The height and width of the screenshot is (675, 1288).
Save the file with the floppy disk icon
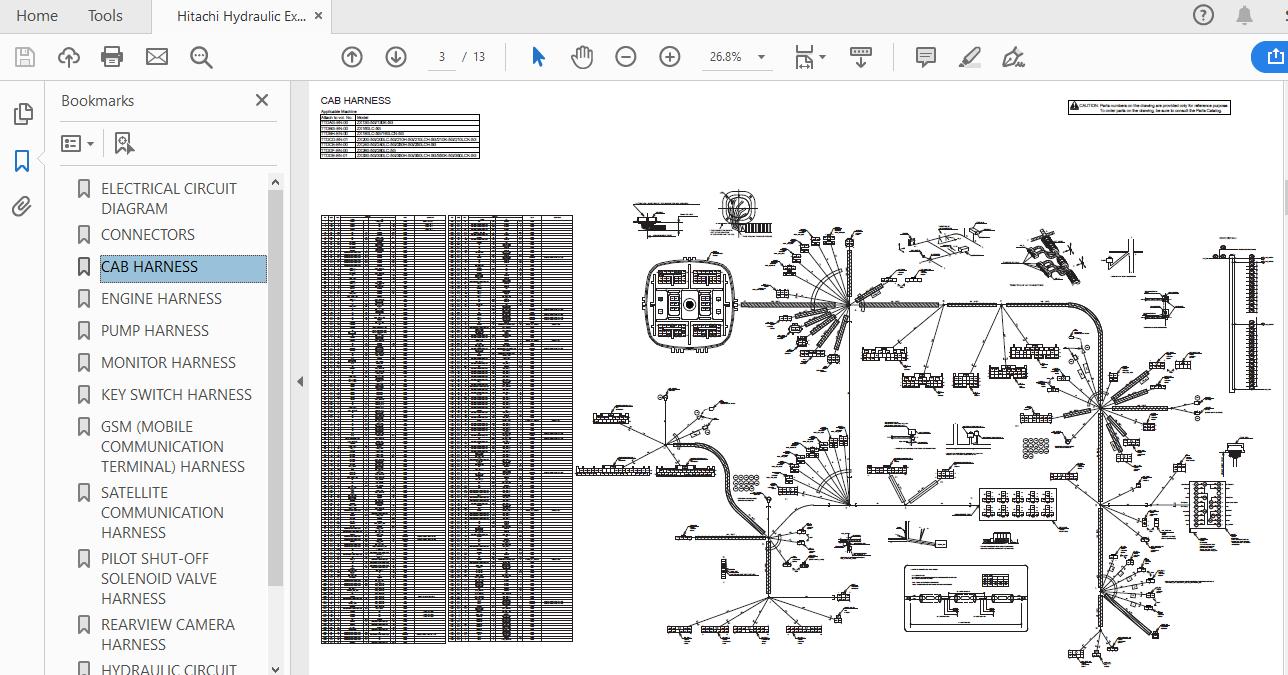(24, 57)
